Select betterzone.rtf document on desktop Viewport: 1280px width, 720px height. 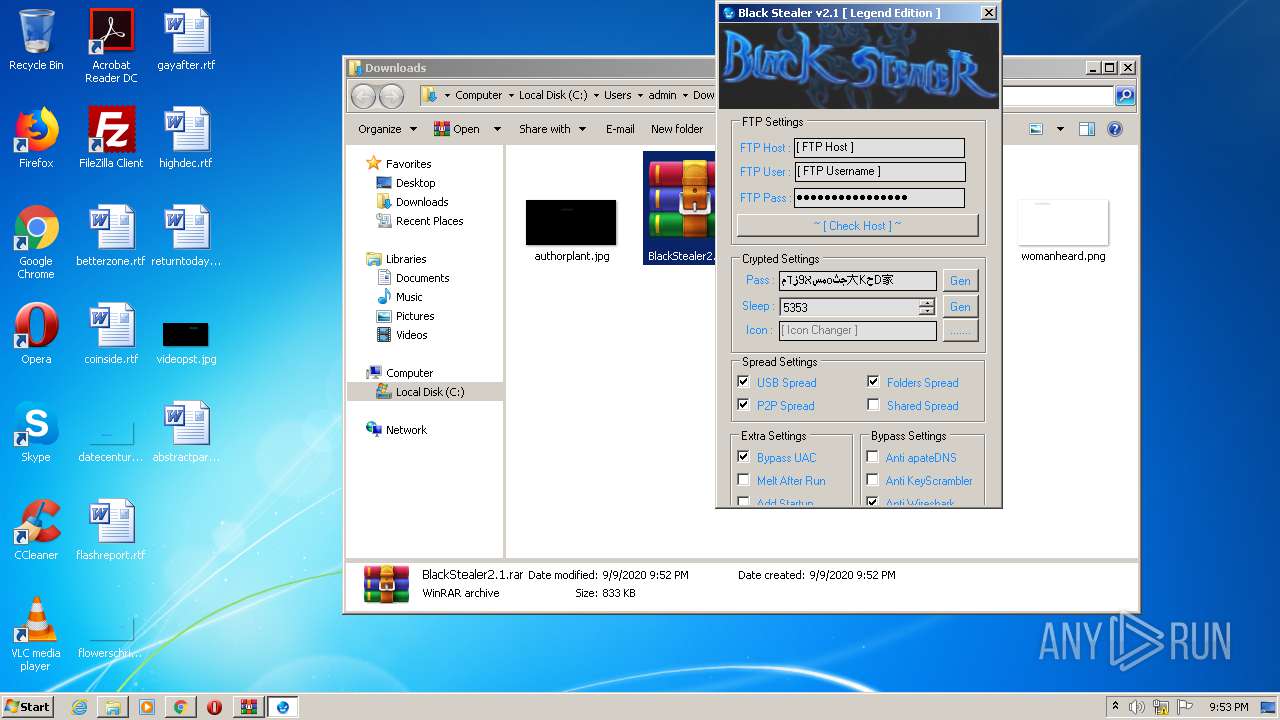tap(111, 236)
